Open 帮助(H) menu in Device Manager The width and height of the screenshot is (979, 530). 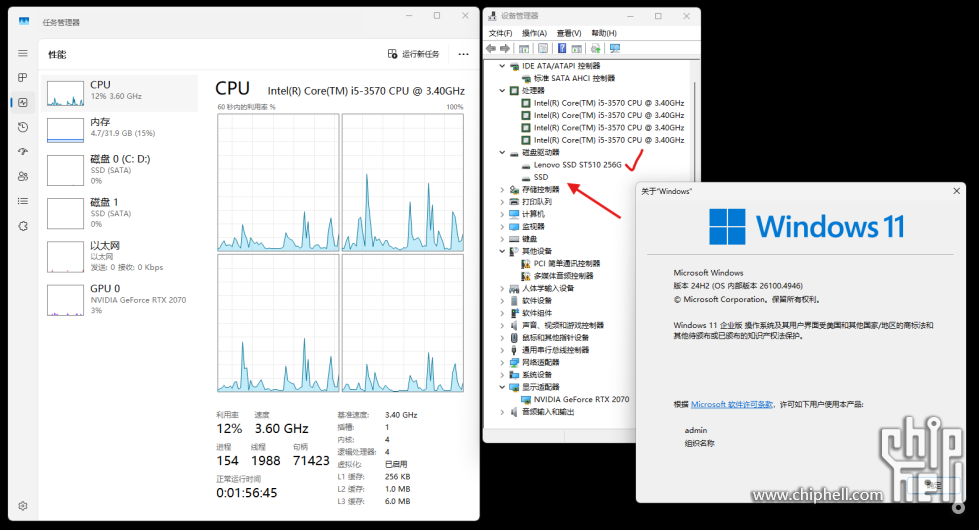(x=604, y=33)
